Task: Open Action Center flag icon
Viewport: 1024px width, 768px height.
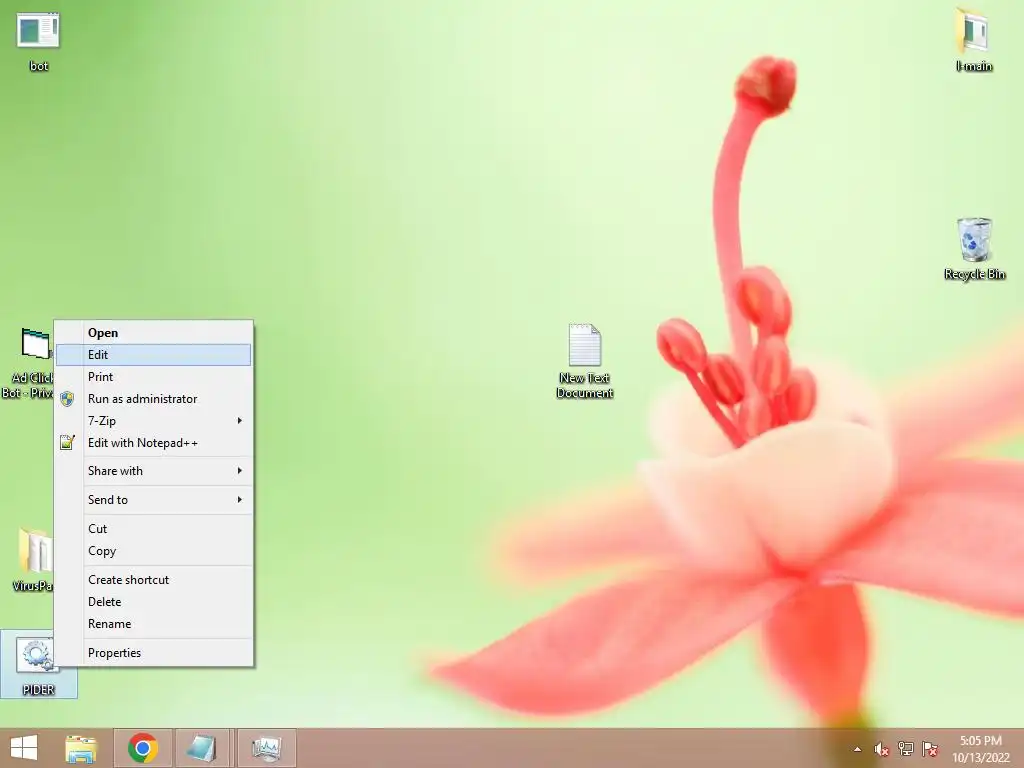Action: [930, 748]
